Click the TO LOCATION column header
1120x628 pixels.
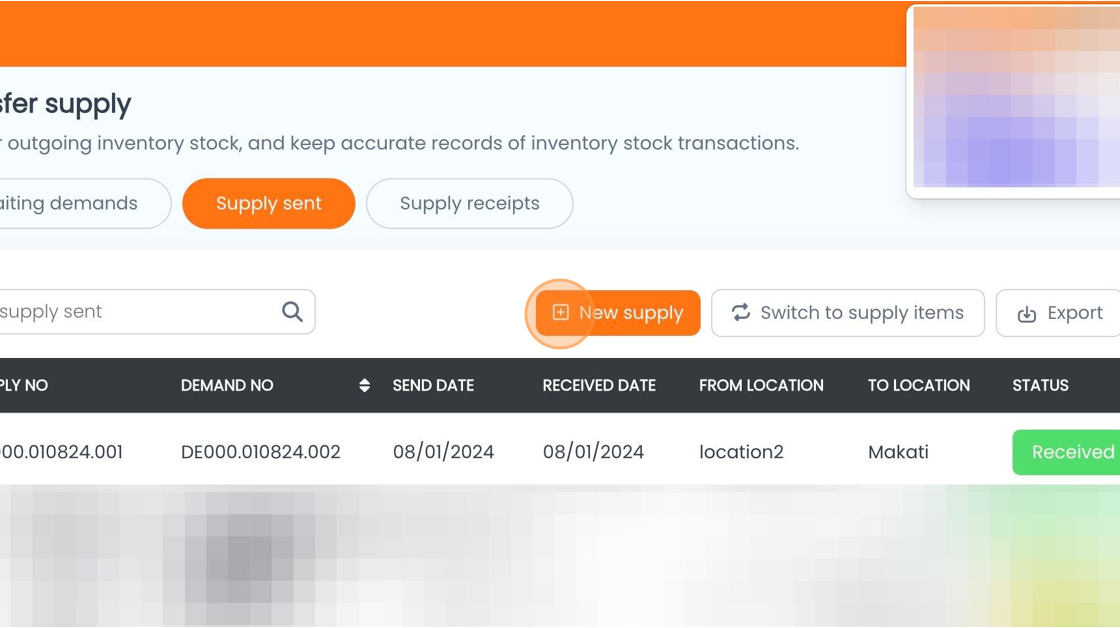(x=918, y=386)
